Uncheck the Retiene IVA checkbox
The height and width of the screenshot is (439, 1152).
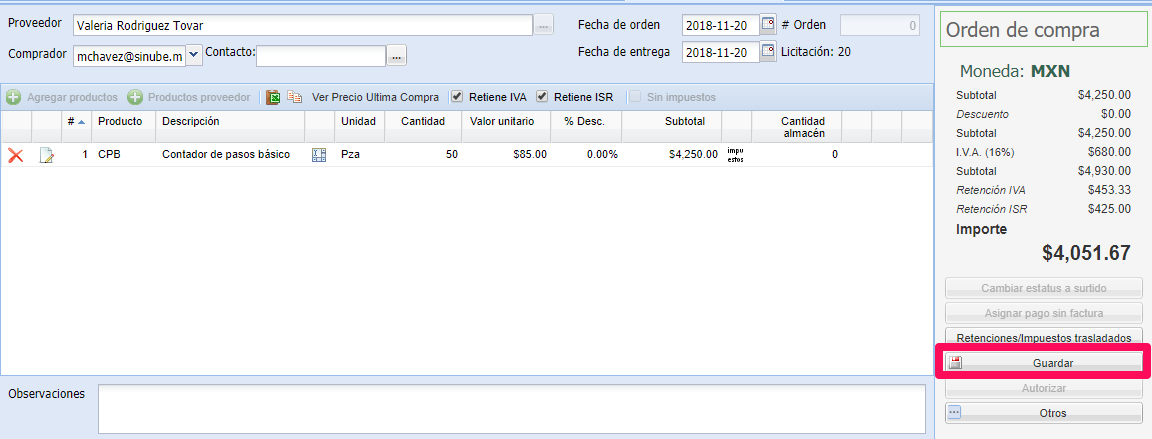coord(457,97)
